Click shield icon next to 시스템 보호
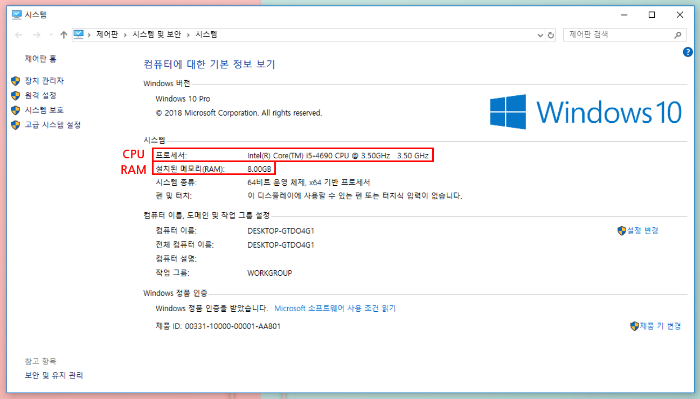The image size is (700, 399). pyautogui.click(x=16, y=110)
